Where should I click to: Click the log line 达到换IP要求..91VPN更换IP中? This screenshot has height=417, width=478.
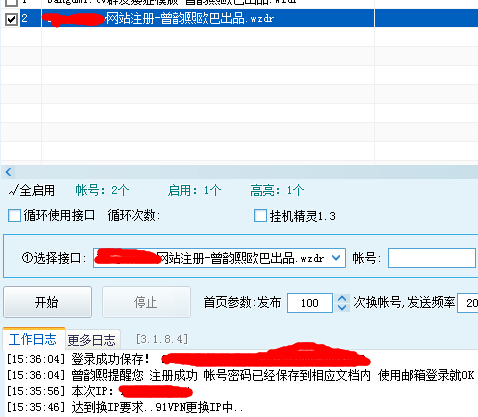[x=125, y=407]
